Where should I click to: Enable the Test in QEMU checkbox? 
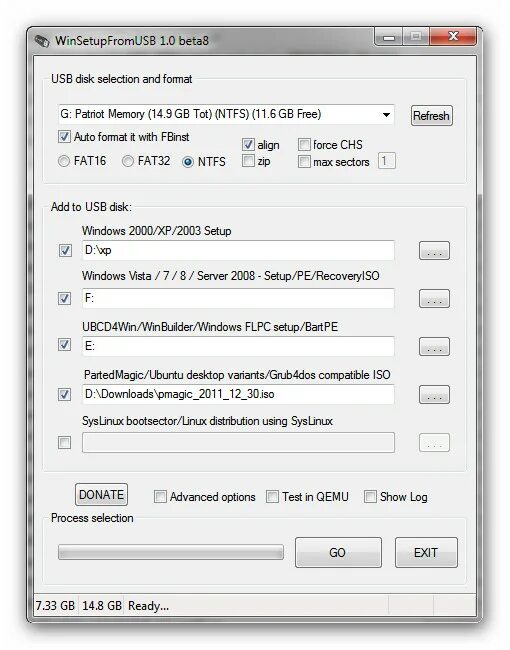click(x=272, y=496)
